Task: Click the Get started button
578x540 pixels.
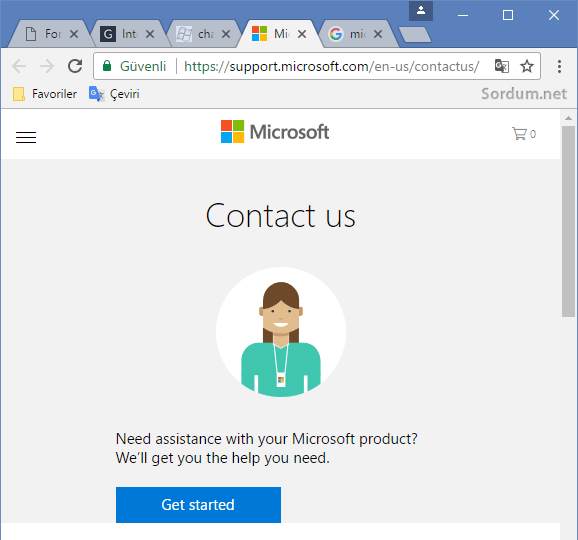Action: pyautogui.click(x=198, y=505)
